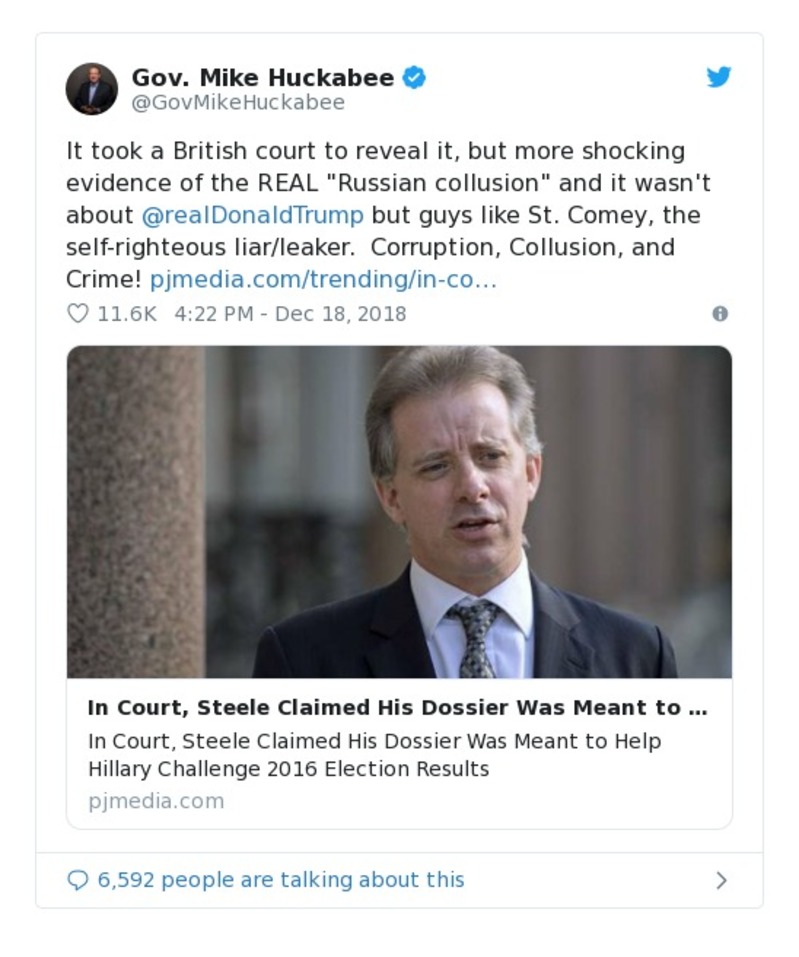This screenshot has width=799, height=957.
Task: Click the bold card headline about Steele
Action: click(397, 708)
